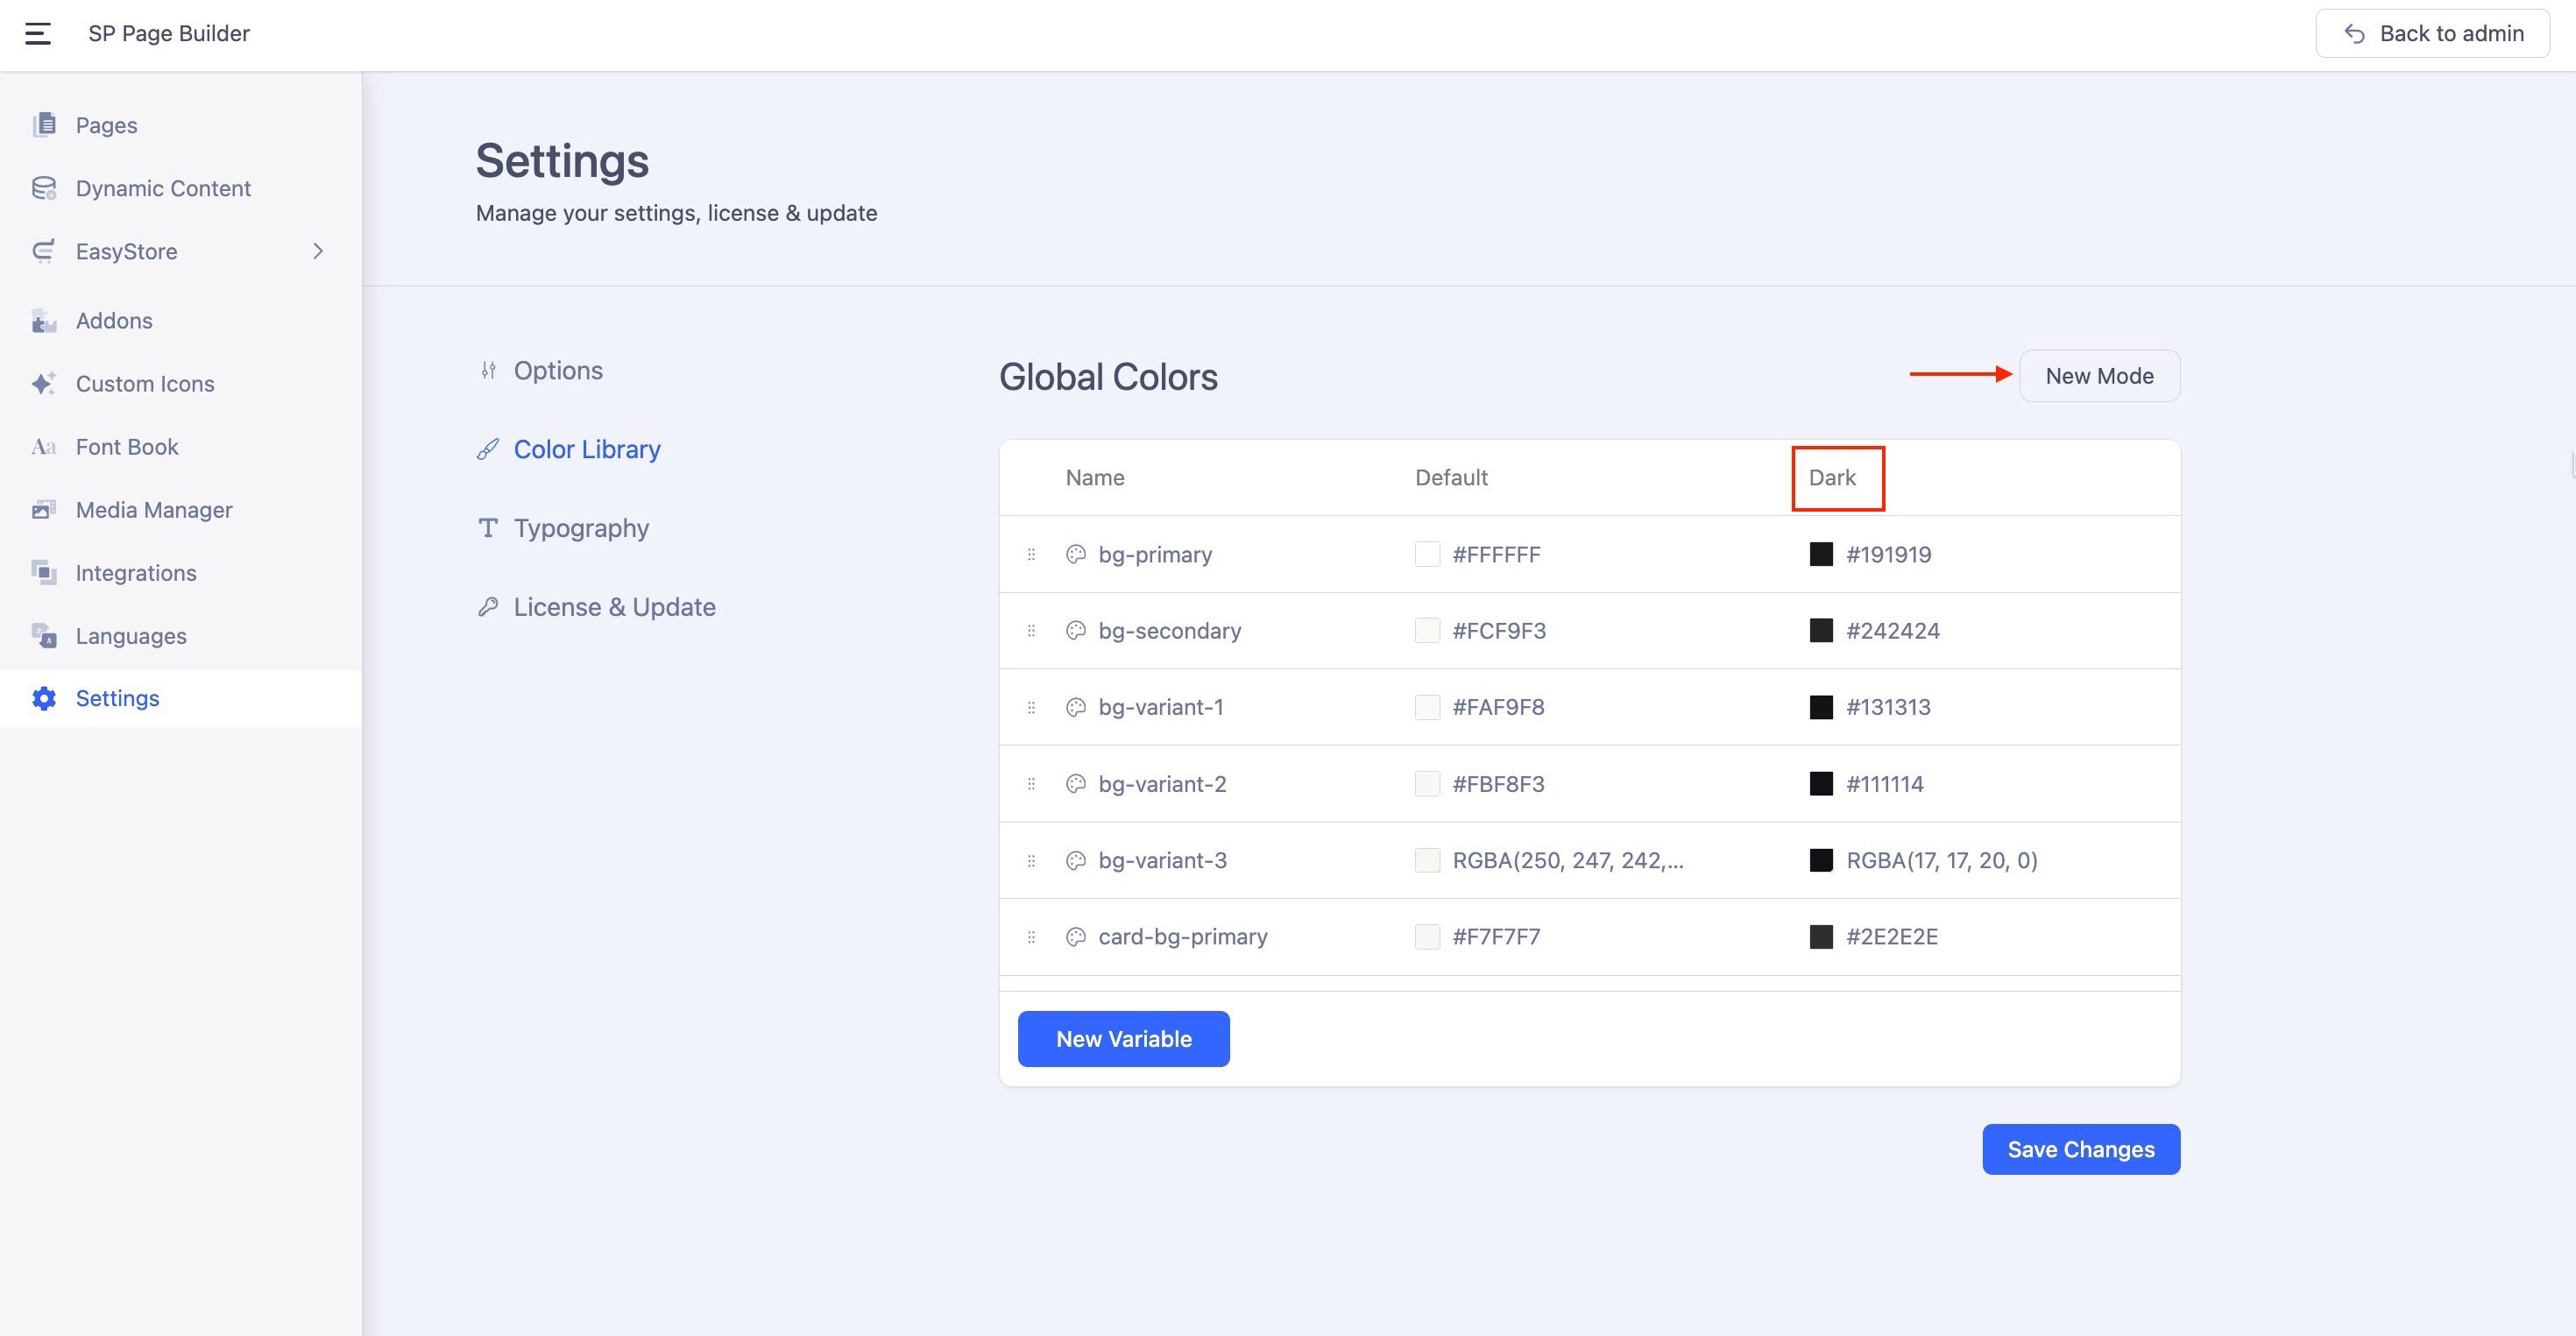This screenshot has width=2576, height=1336.
Task: Toggle the hamburger menu icon
Action: coord(38,34)
